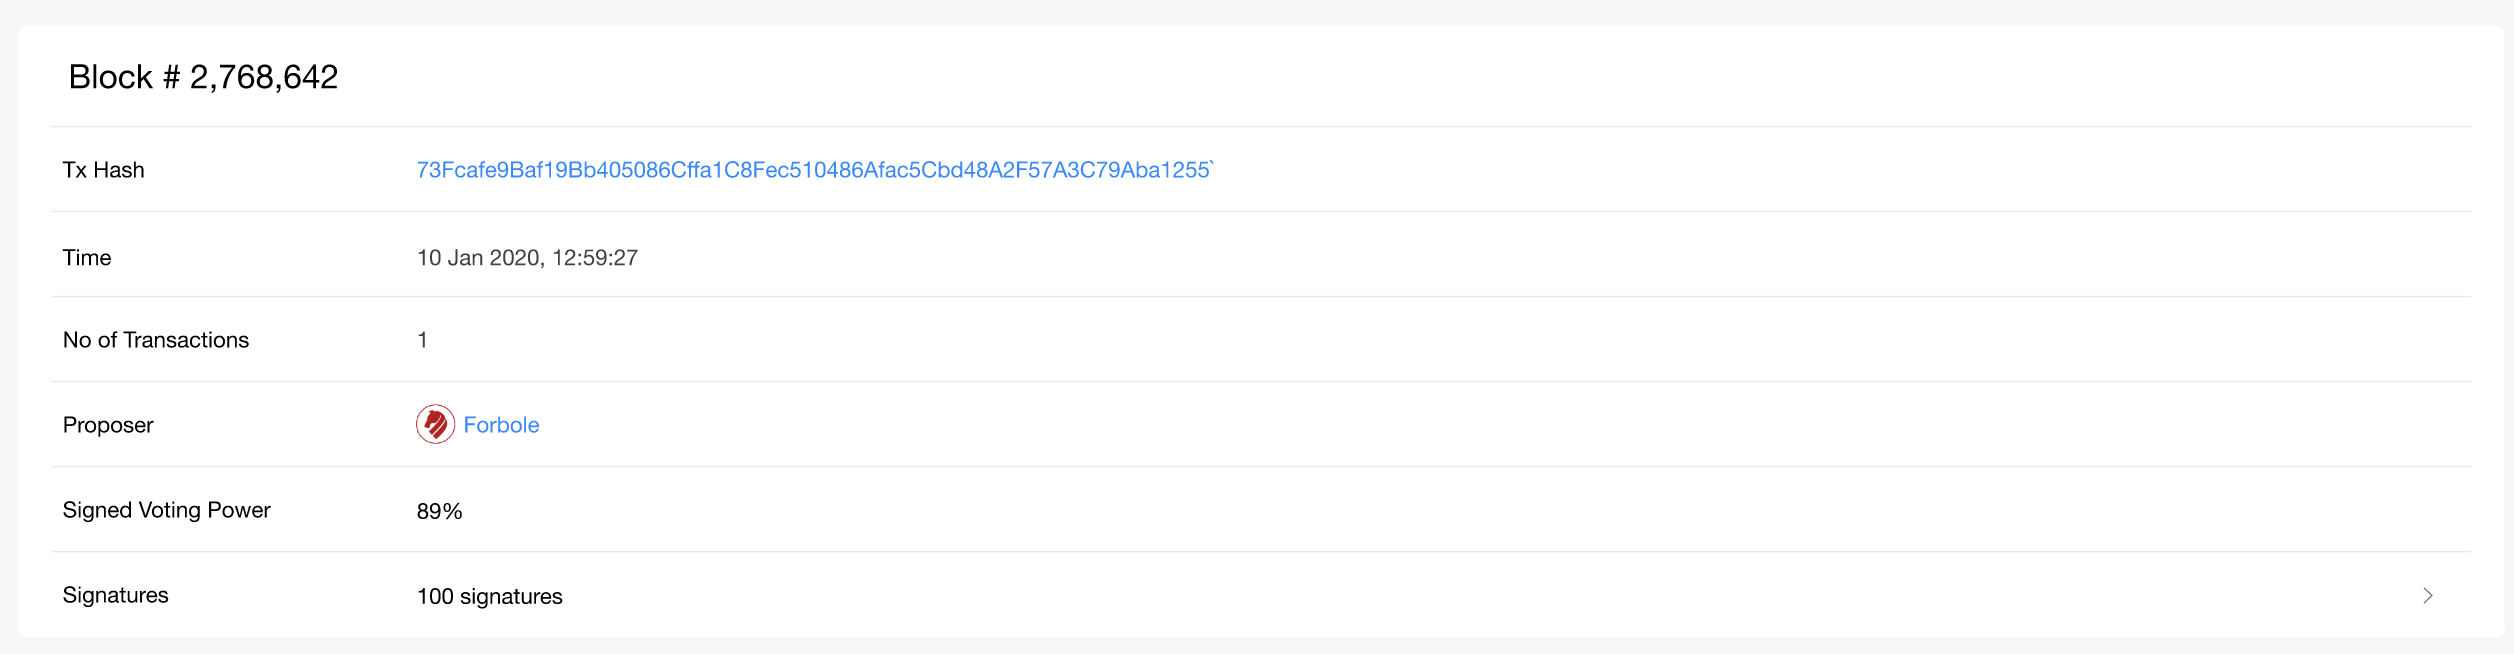2514x654 pixels.
Task: Select the Signed Voting Power 89% value
Action: coord(440,510)
